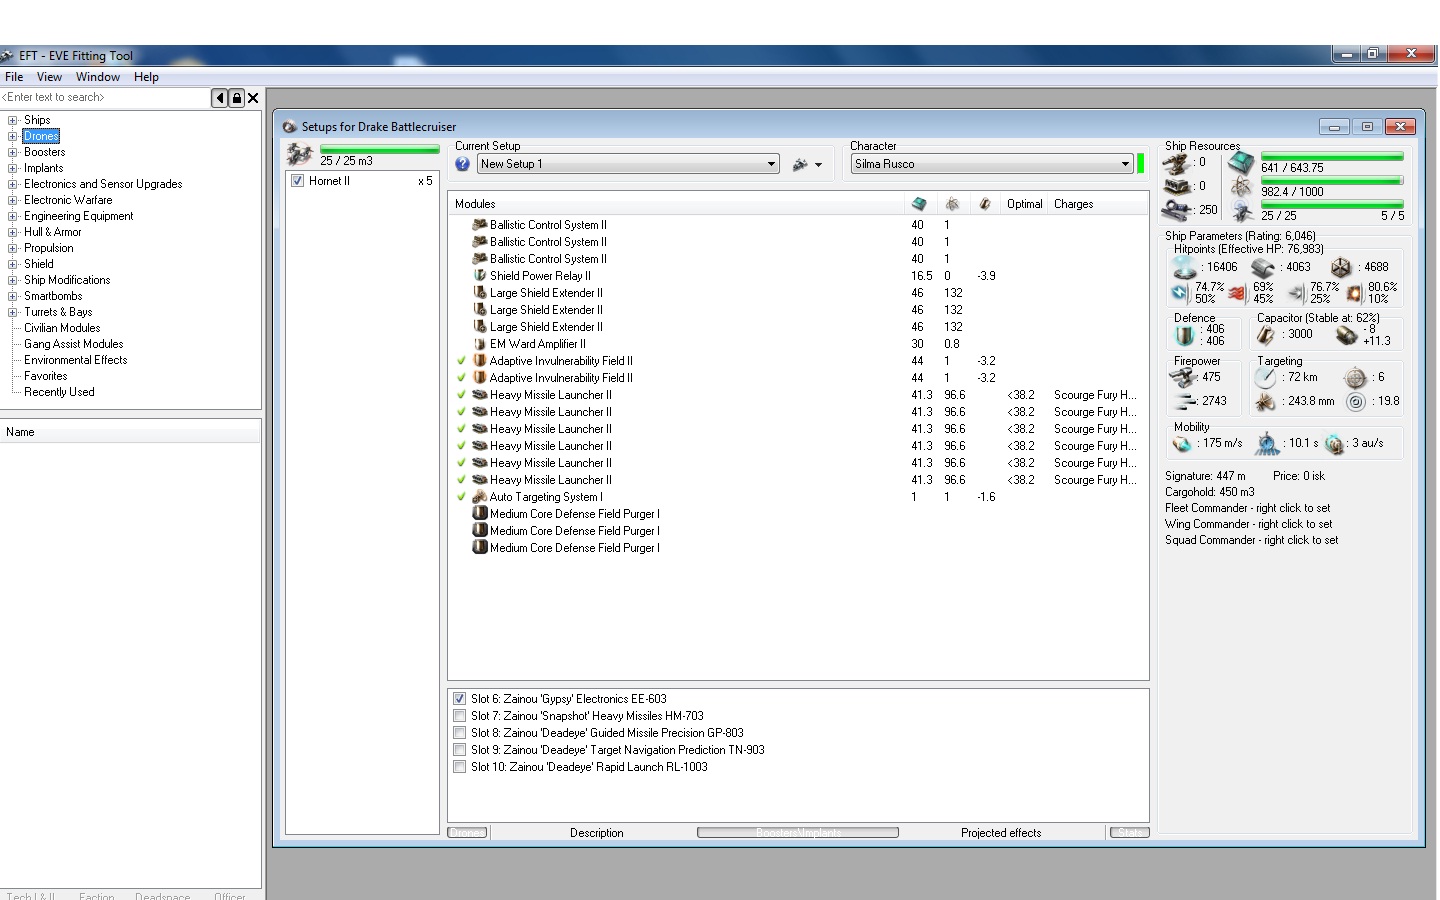This screenshot has height=900, width=1440.
Task: Click the kinetic resistance icon showing 76.7%
Action: tap(1297, 293)
